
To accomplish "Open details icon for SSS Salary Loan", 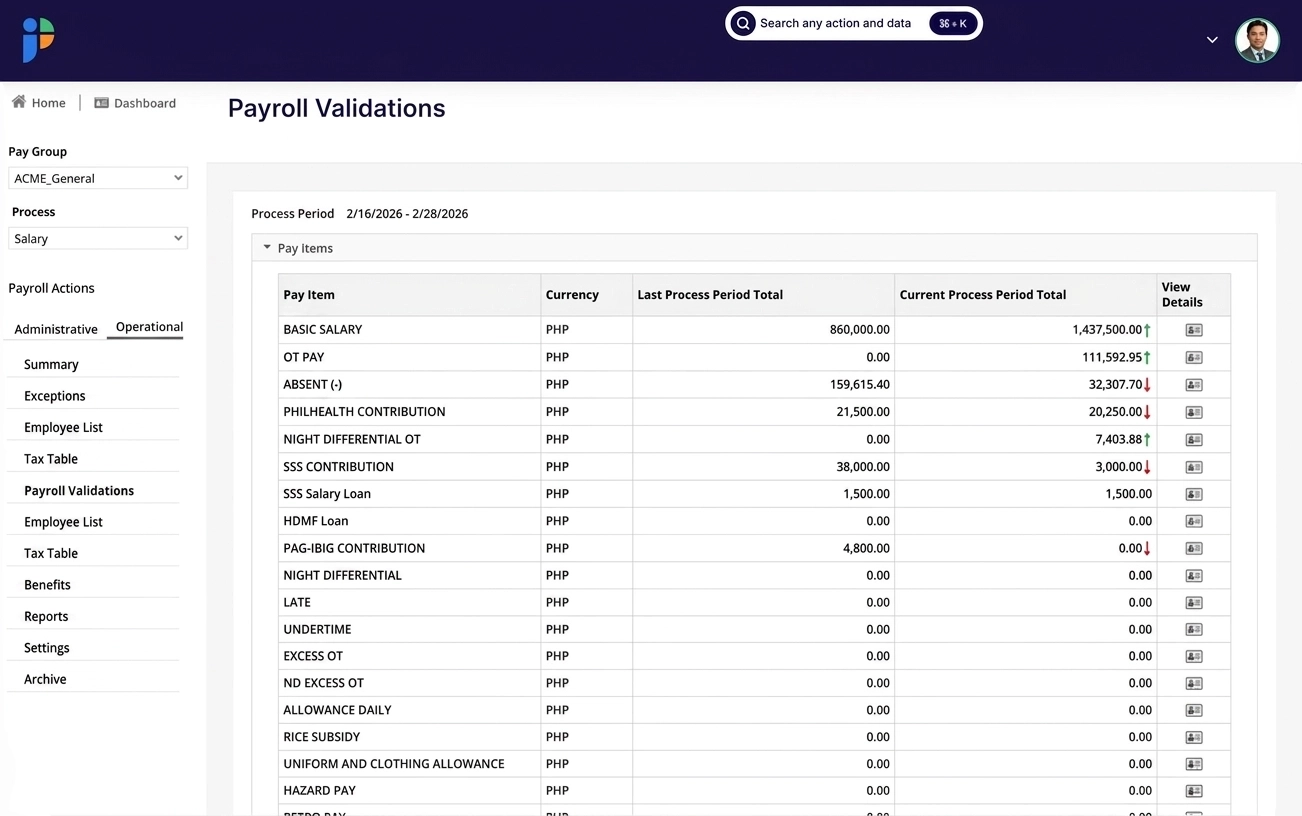I will (1193, 494).
